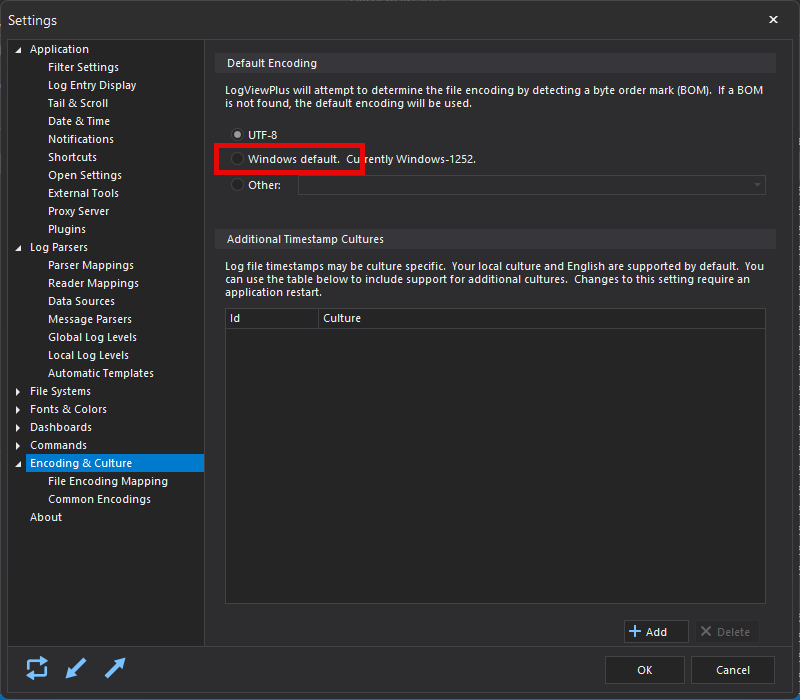This screenshot has width=800, height=700.
Task: Click the Cancel button
Action: pos(733,670)
